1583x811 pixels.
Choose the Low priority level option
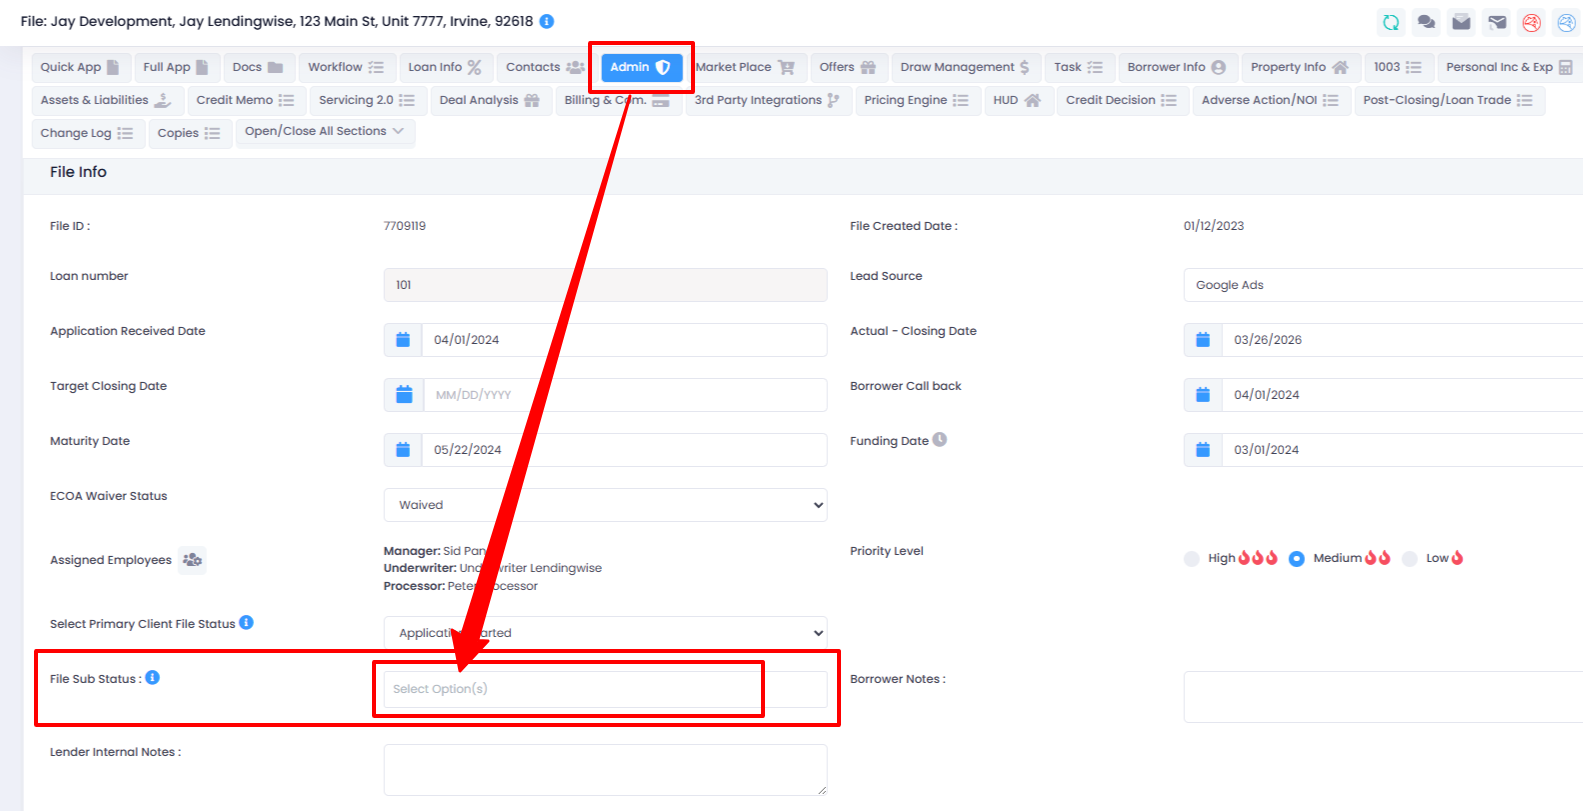pos(1409,559)
